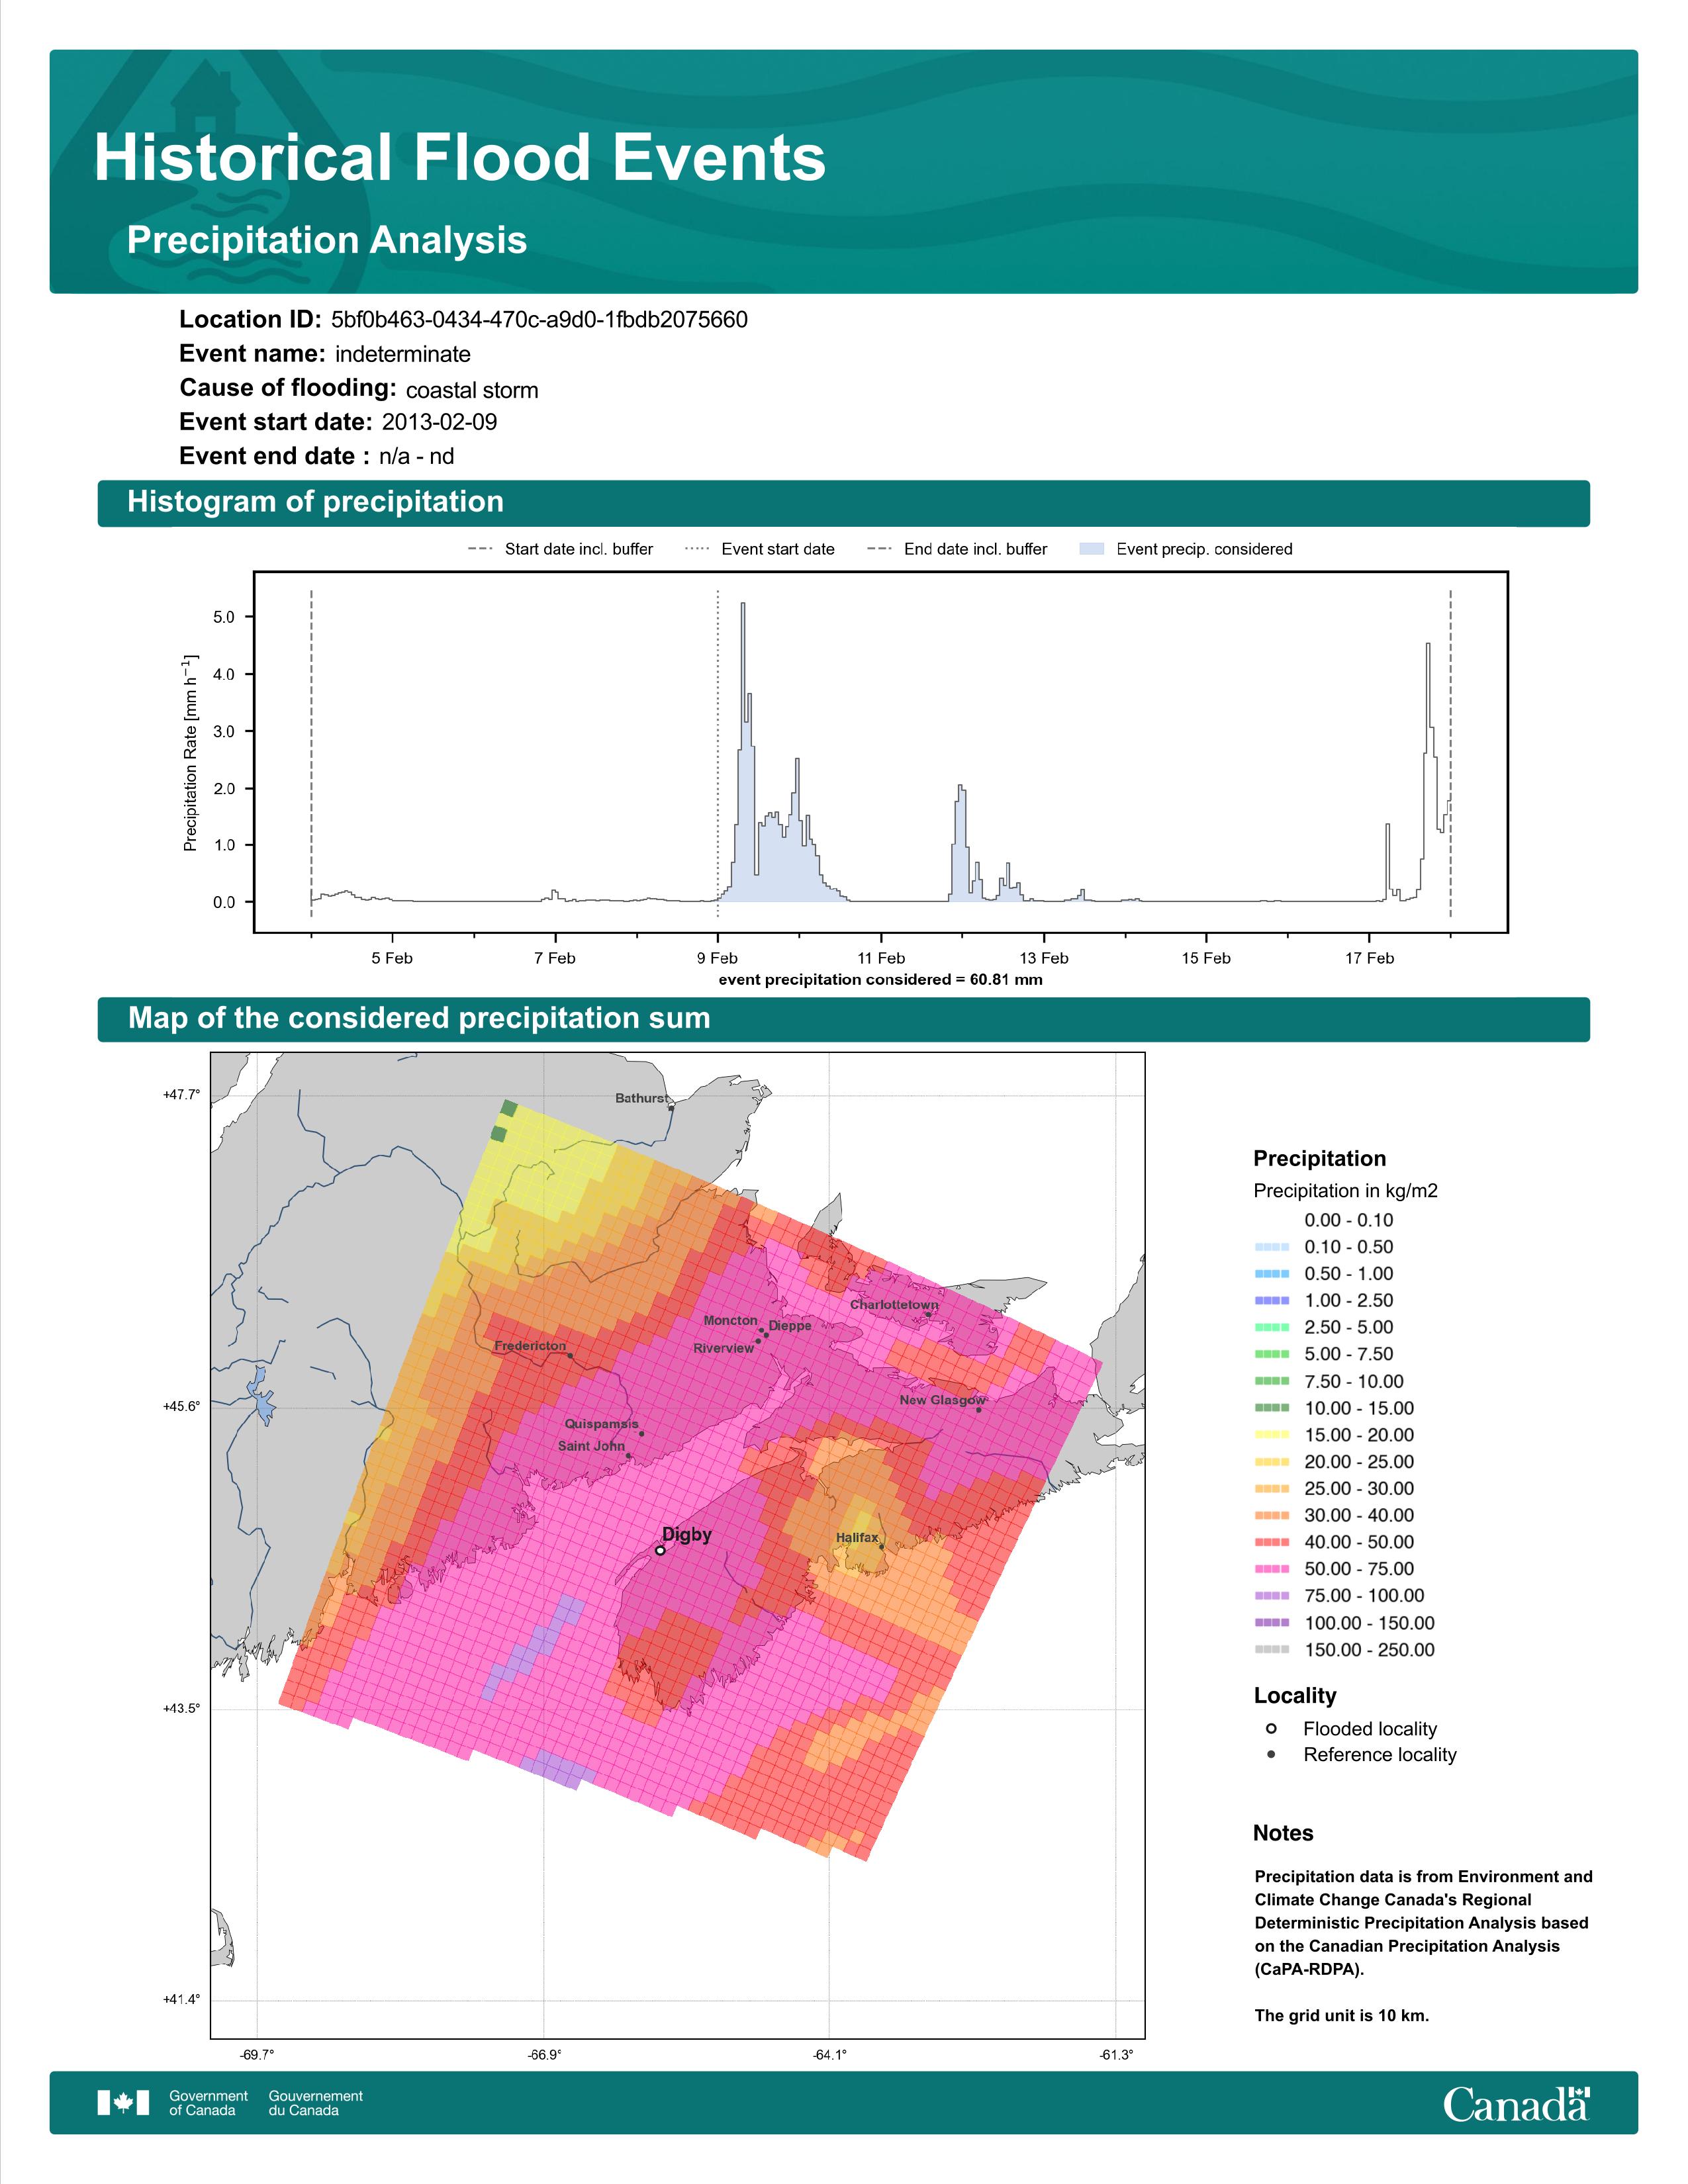Click the 17 Feb axis label
This screenshot has width=1688, height=2184.
pyautogui.click(x=1369, y=958)
